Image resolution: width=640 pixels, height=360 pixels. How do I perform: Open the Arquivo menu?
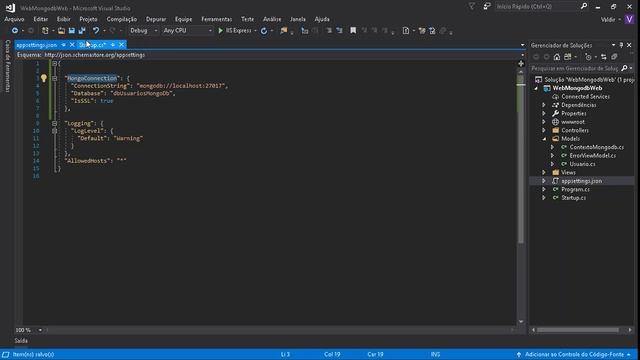coord(14,19)
